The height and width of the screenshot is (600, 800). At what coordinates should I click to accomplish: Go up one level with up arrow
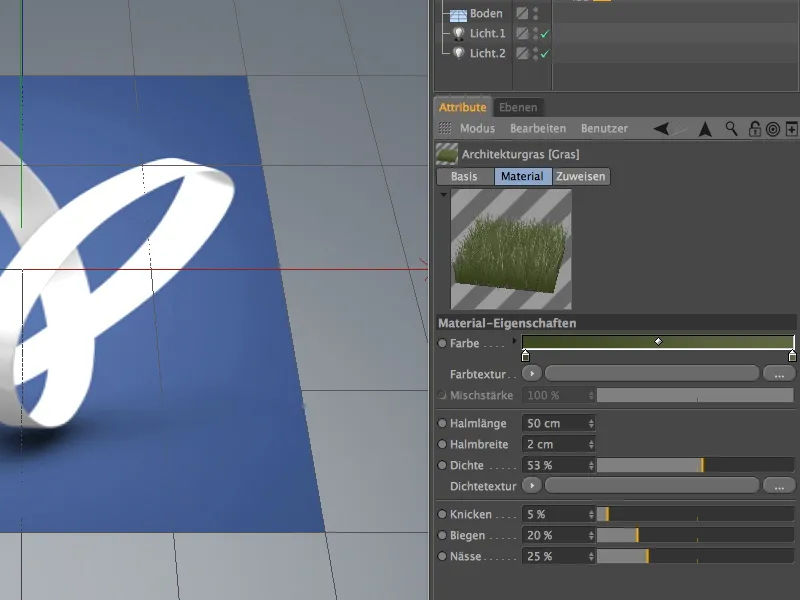[705, 129]
